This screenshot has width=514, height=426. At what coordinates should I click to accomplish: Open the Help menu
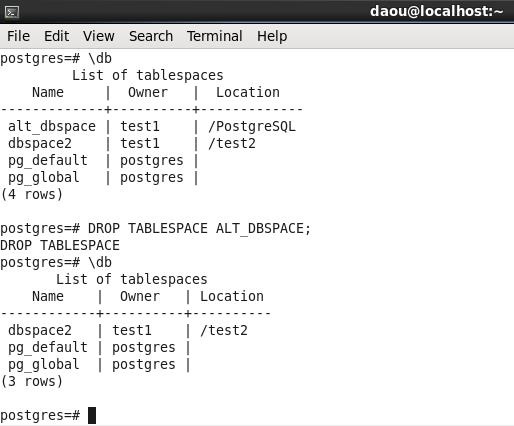pos(272,36)
